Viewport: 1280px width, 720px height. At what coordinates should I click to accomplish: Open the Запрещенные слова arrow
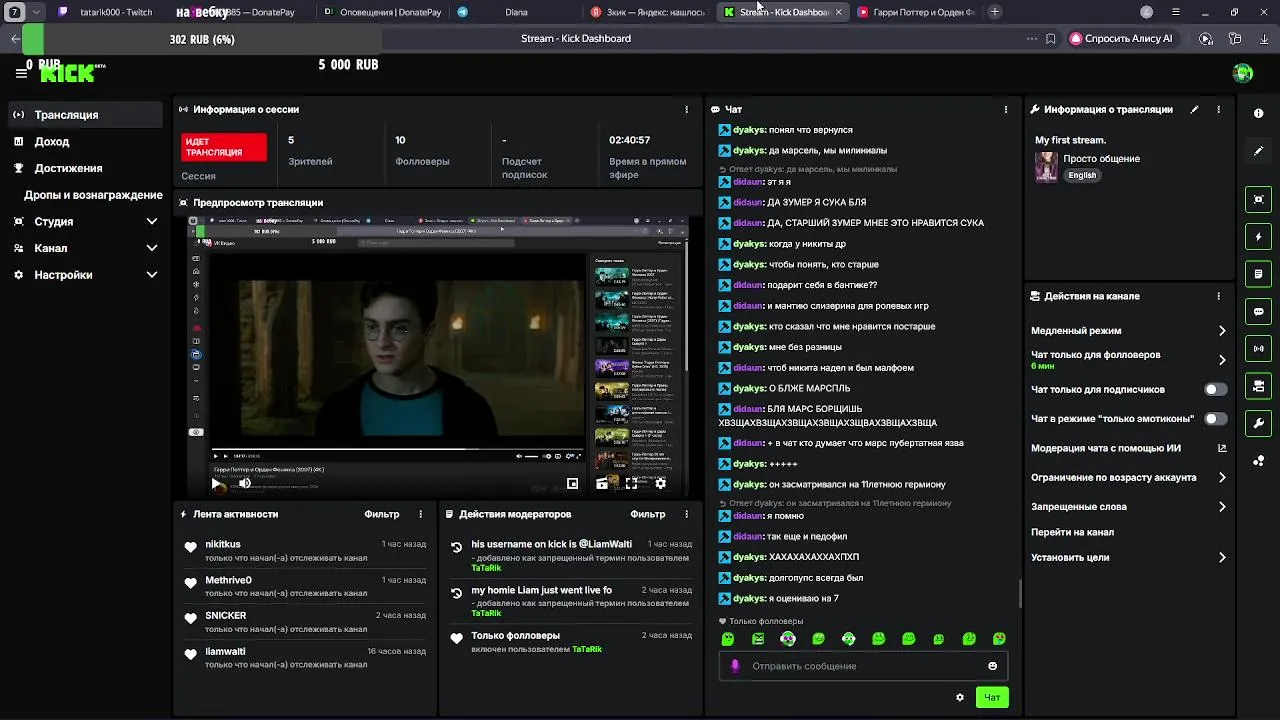tap(1222, 507)
